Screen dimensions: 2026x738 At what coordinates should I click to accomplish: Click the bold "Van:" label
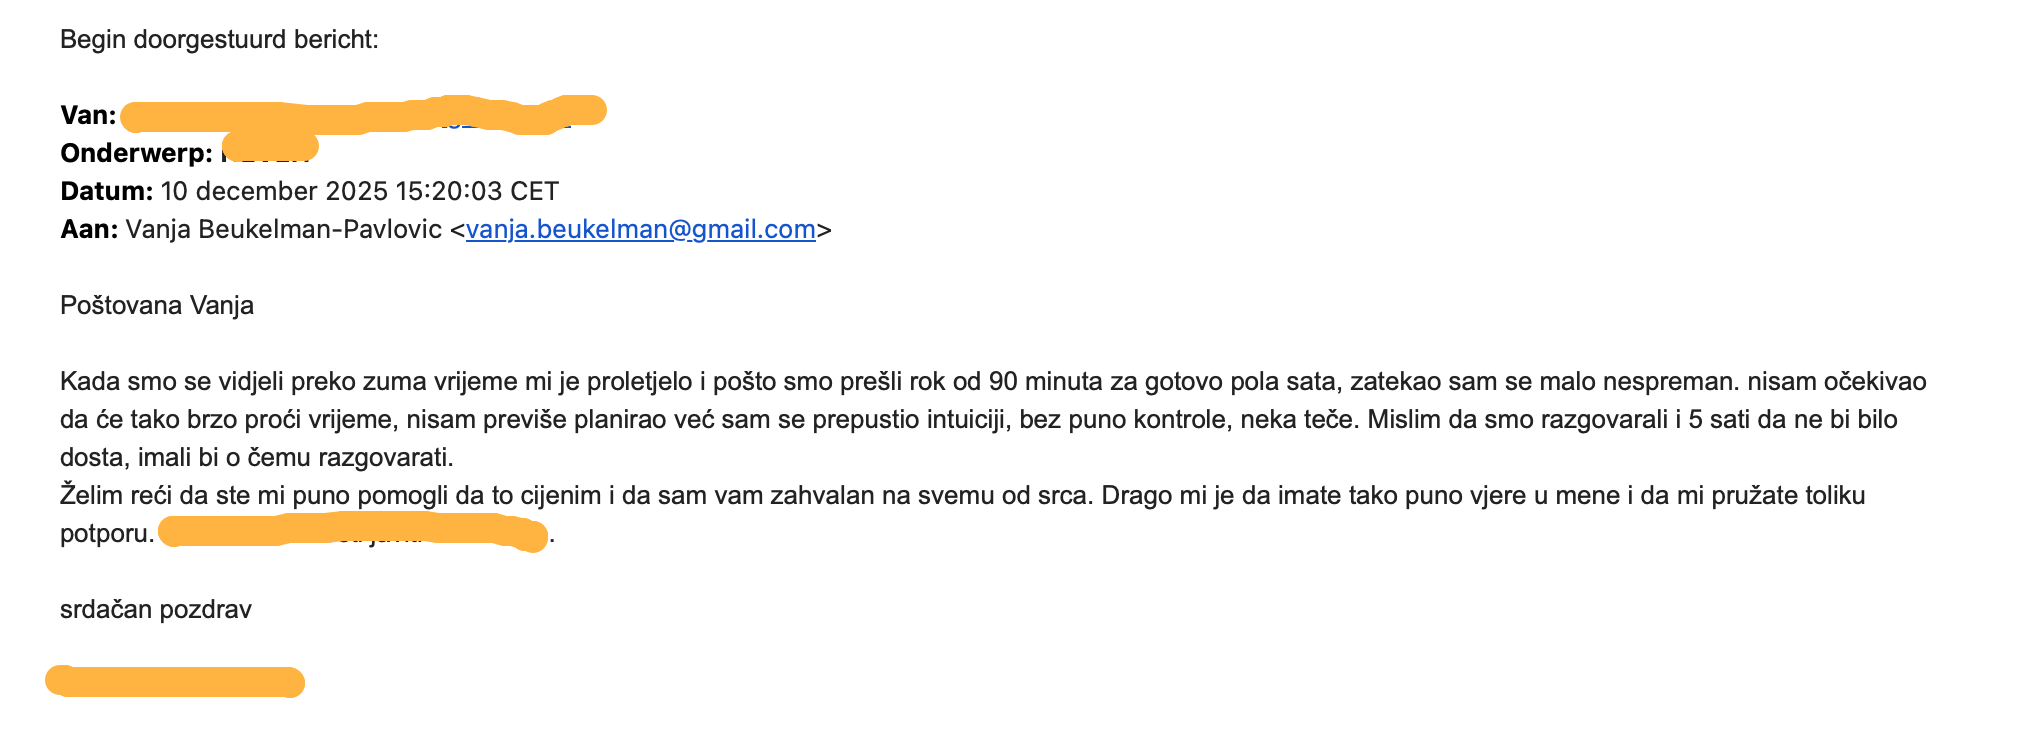pos(88,116)
